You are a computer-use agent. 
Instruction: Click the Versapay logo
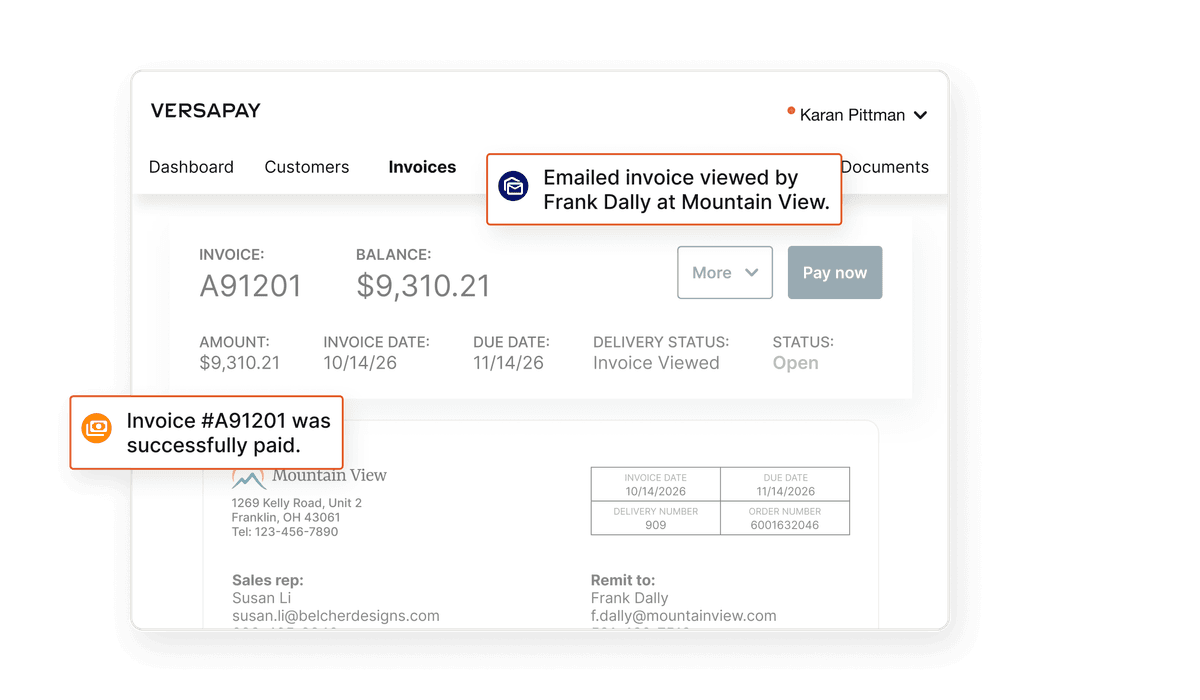click(205, 111)
